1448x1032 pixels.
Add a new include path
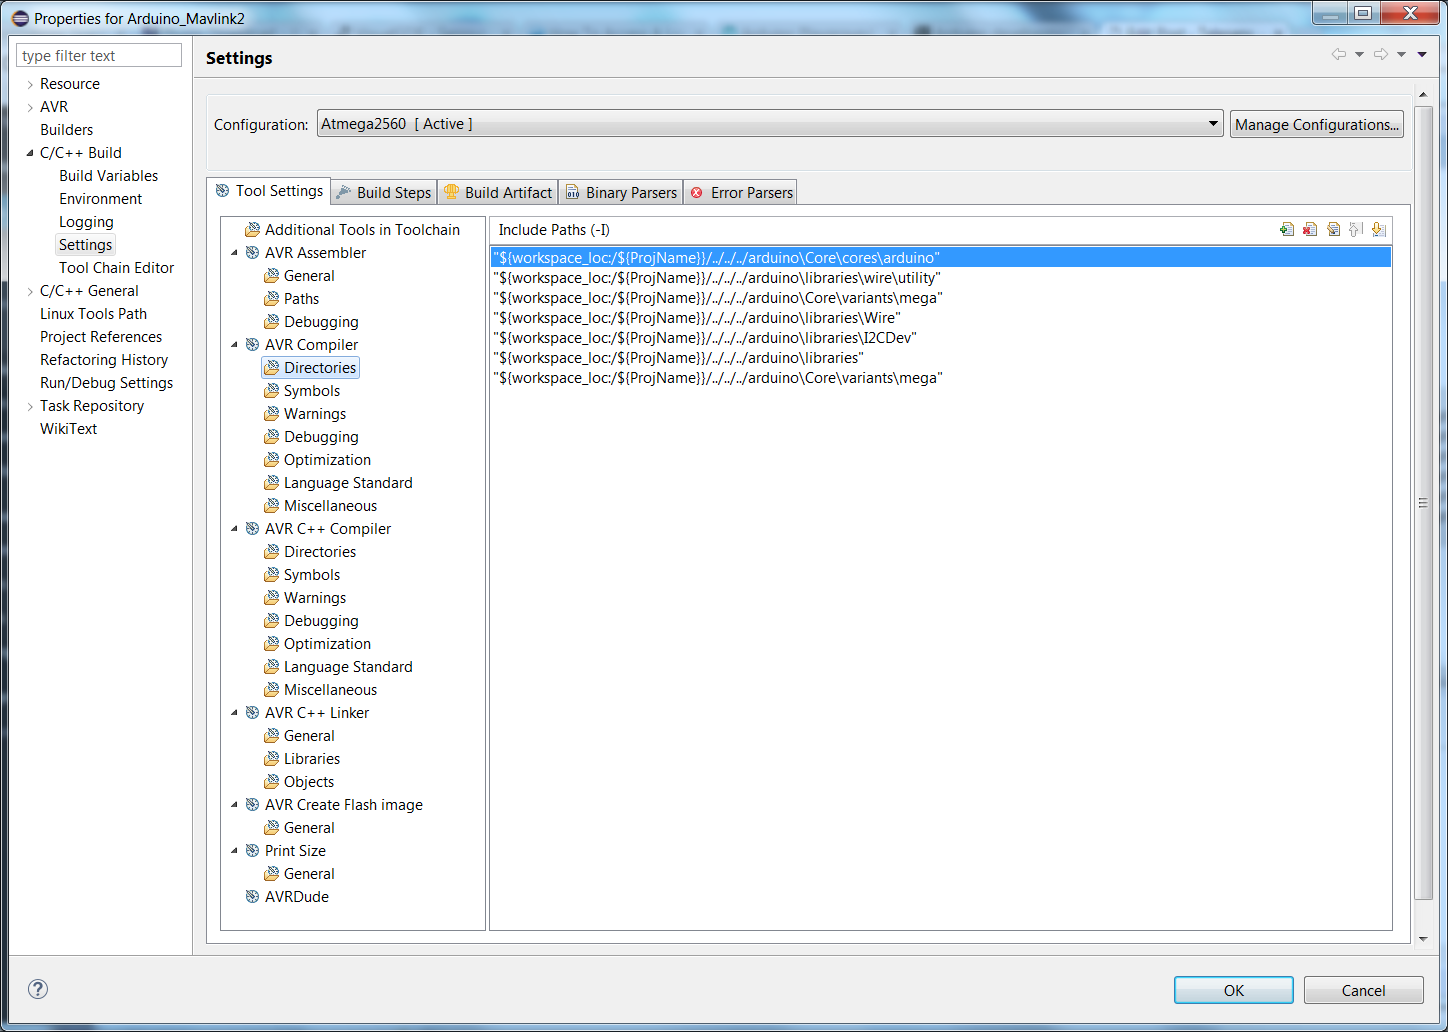[x=1287, y=230]
